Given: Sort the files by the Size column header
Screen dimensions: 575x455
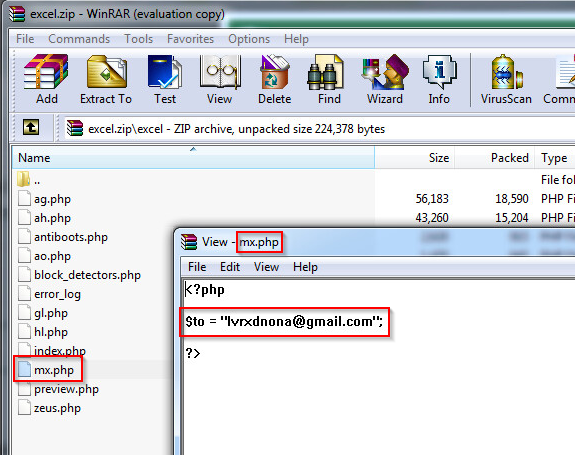Looking at the screenshot, I should click(415, 158).
